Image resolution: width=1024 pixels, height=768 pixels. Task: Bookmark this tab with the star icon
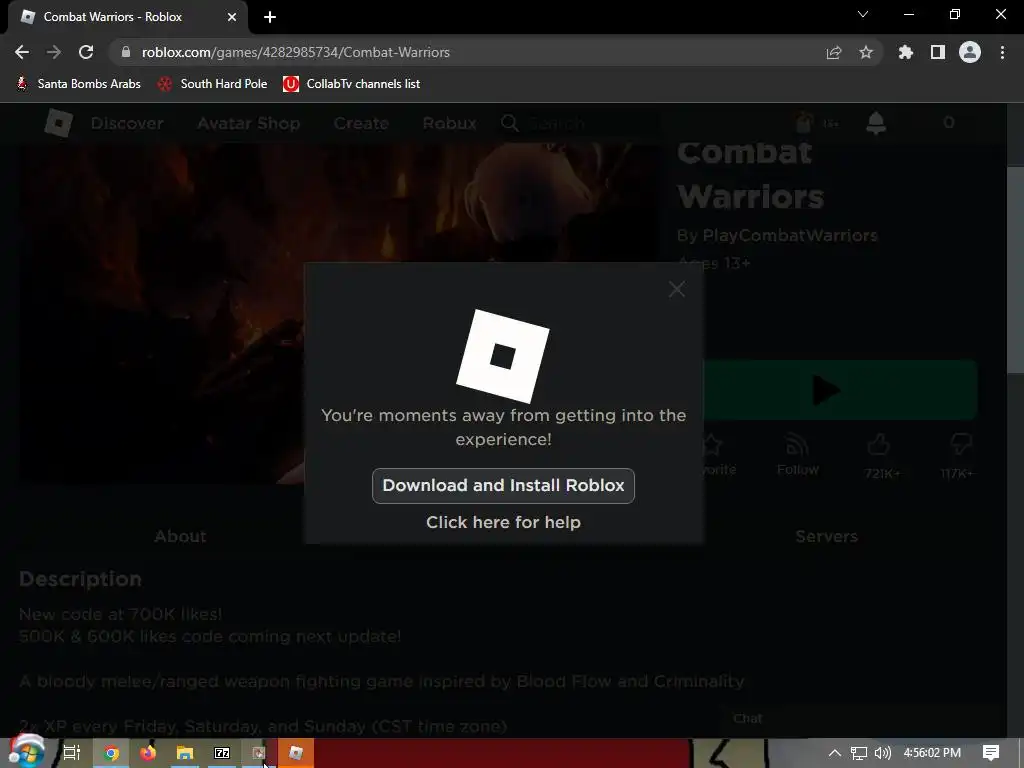click(866, 52)
